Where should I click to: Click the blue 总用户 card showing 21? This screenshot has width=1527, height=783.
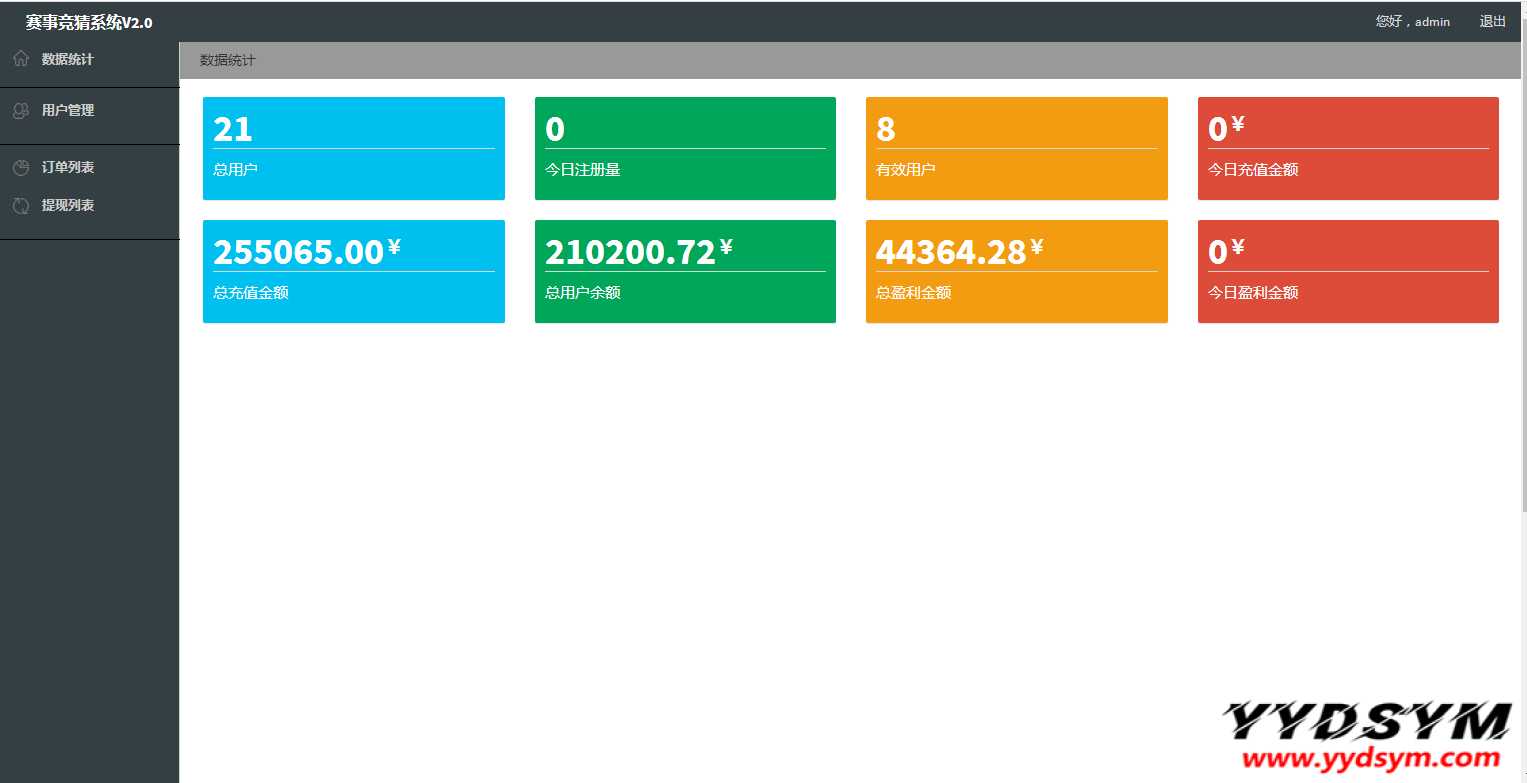coord(353,148)
